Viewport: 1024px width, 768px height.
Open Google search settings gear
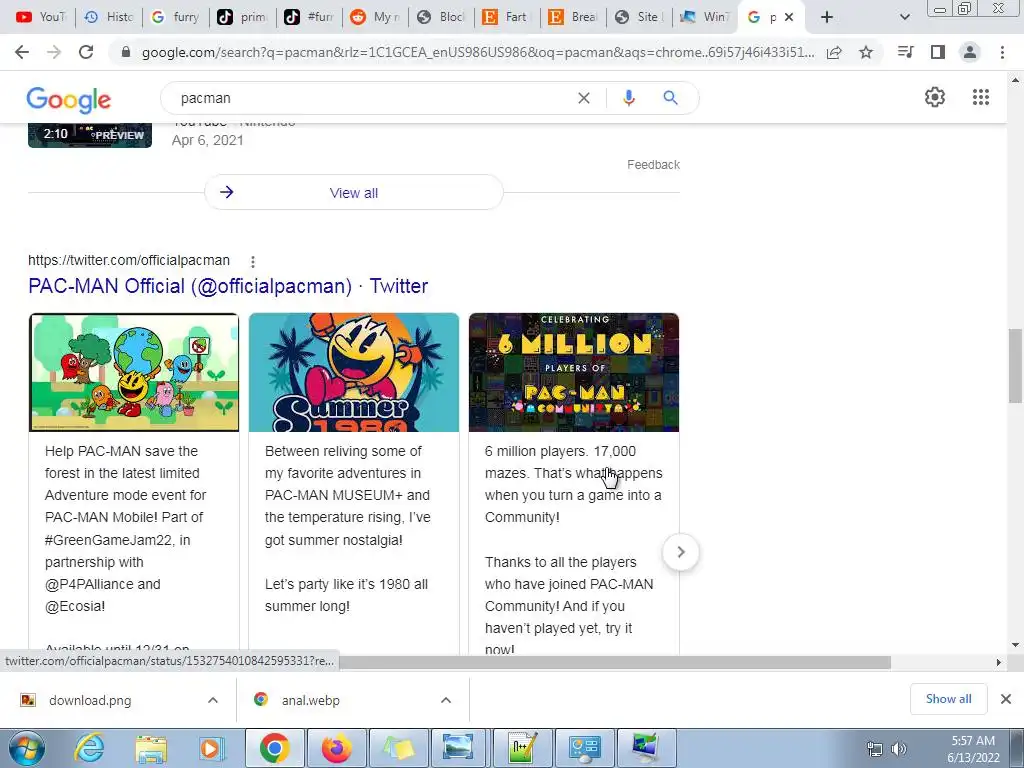tap(935, 97)
